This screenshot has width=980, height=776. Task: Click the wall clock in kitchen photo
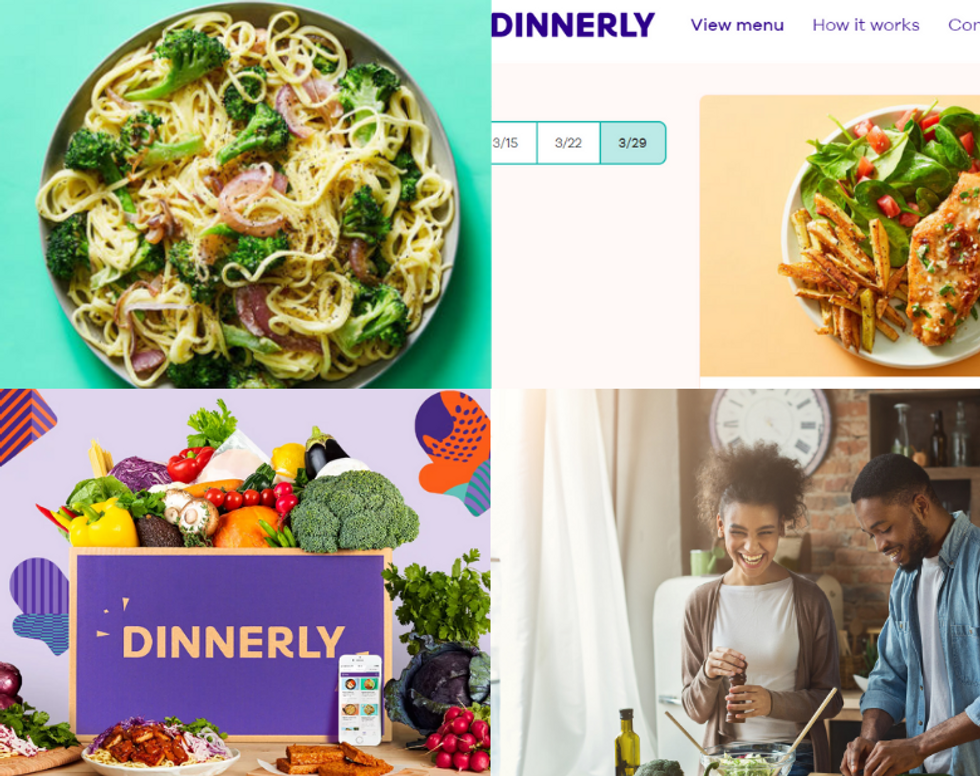(770, 430)
